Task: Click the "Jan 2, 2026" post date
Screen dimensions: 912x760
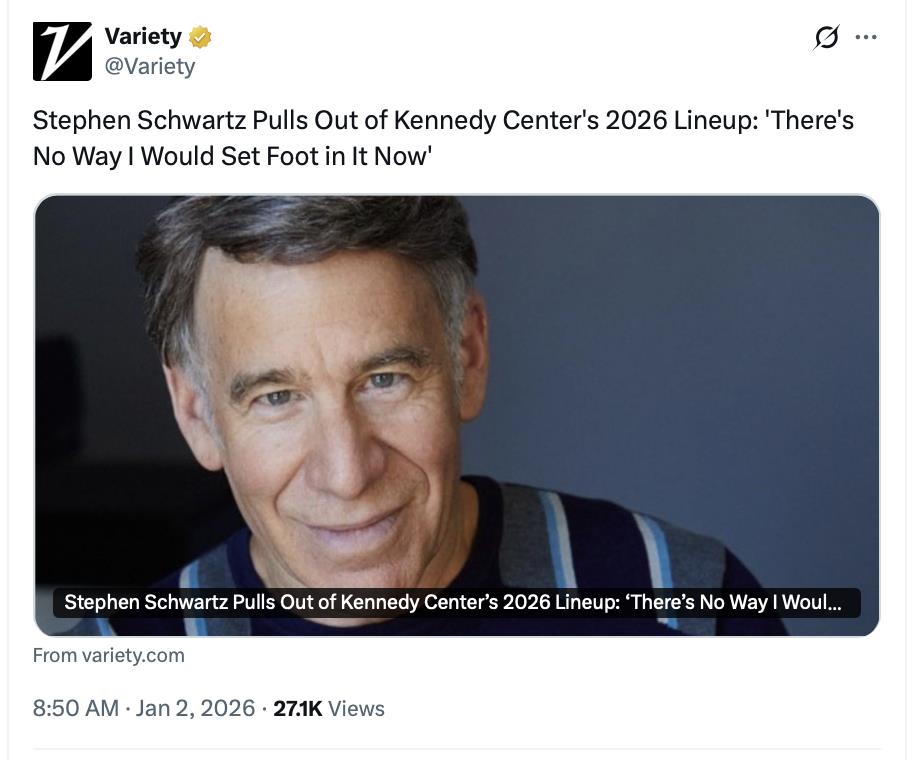Action: tap(195, 708)
